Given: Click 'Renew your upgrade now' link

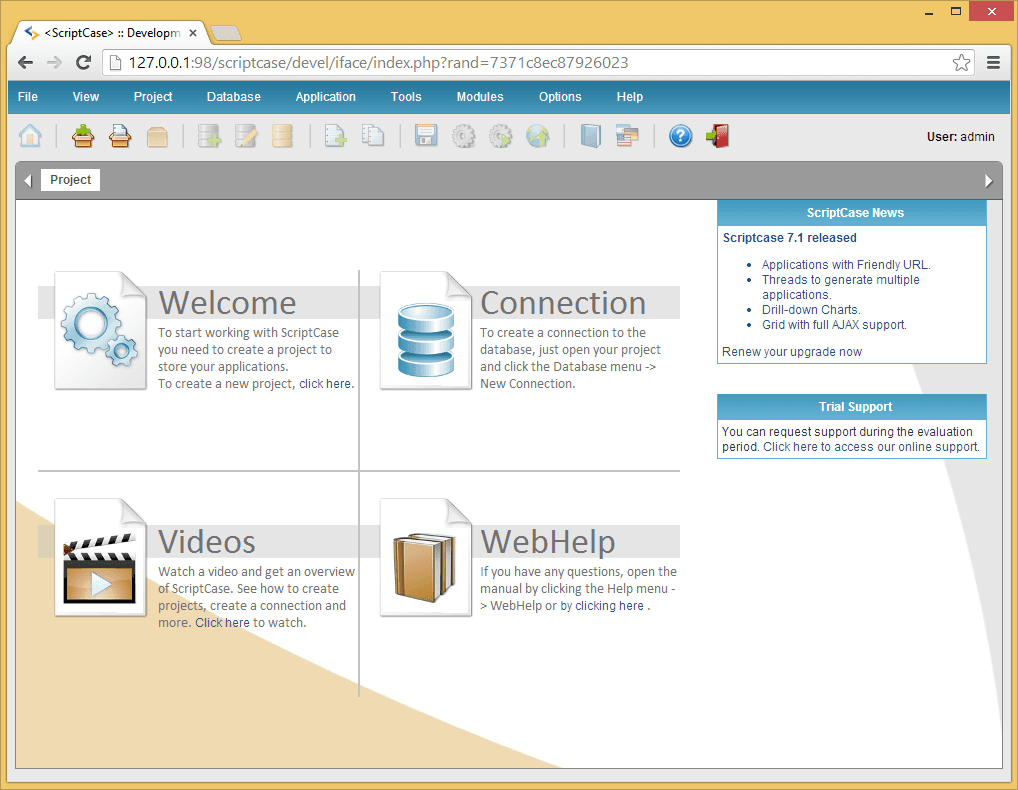Looking at the screenshot, I should pos(792,352).
